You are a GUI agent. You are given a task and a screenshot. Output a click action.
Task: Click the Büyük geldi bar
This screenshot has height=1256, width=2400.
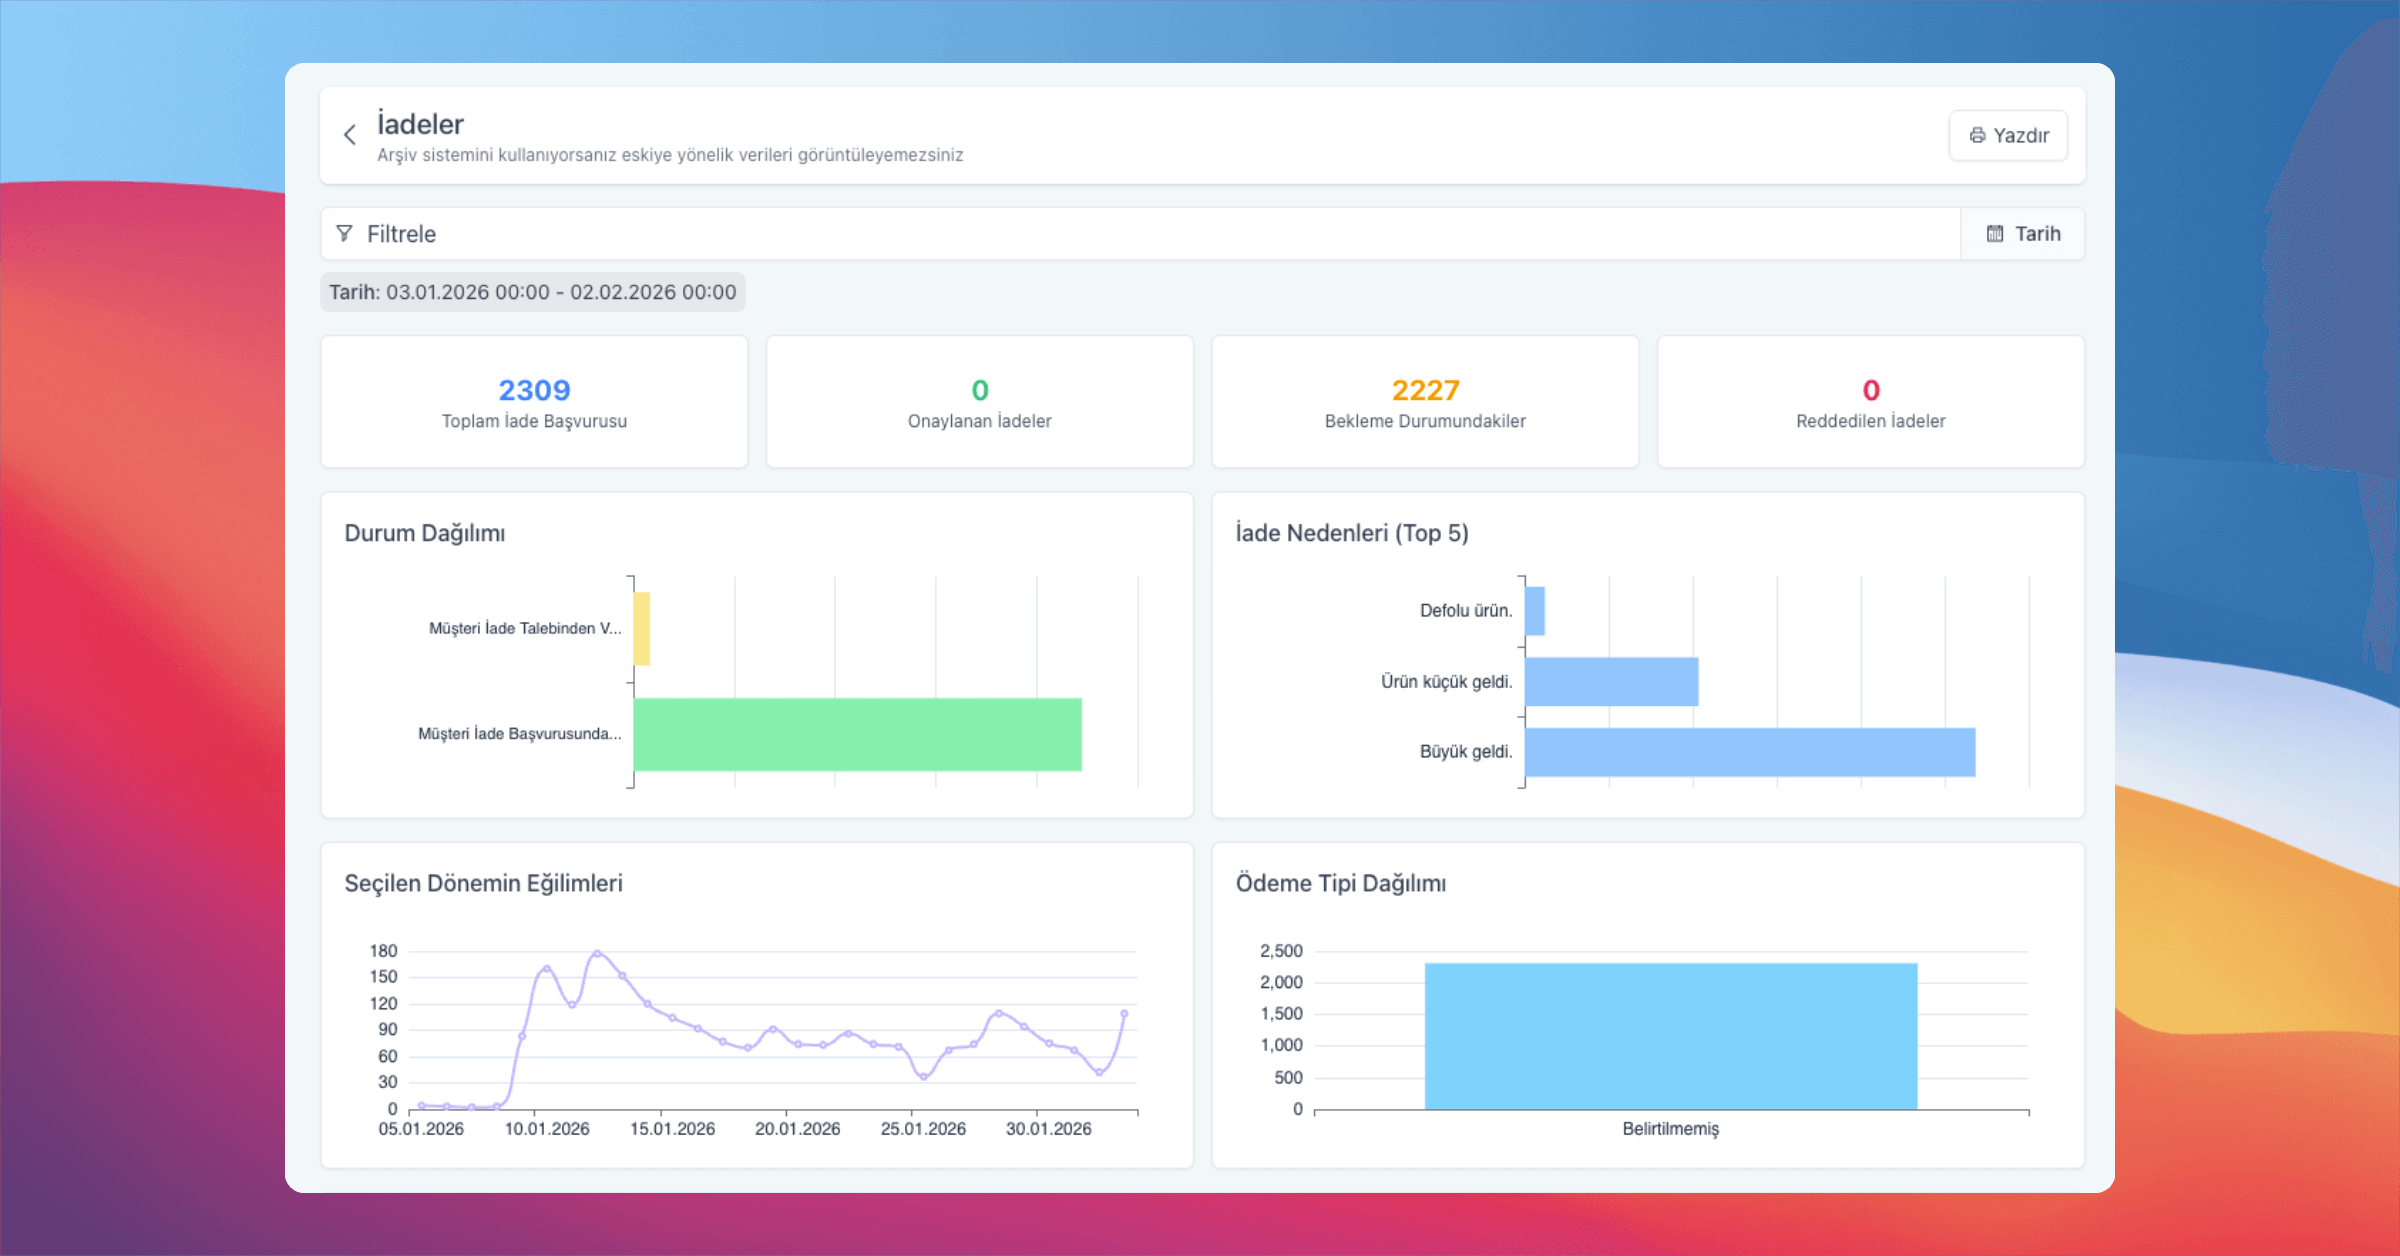pyautogui.click(x=1749, y=752)
